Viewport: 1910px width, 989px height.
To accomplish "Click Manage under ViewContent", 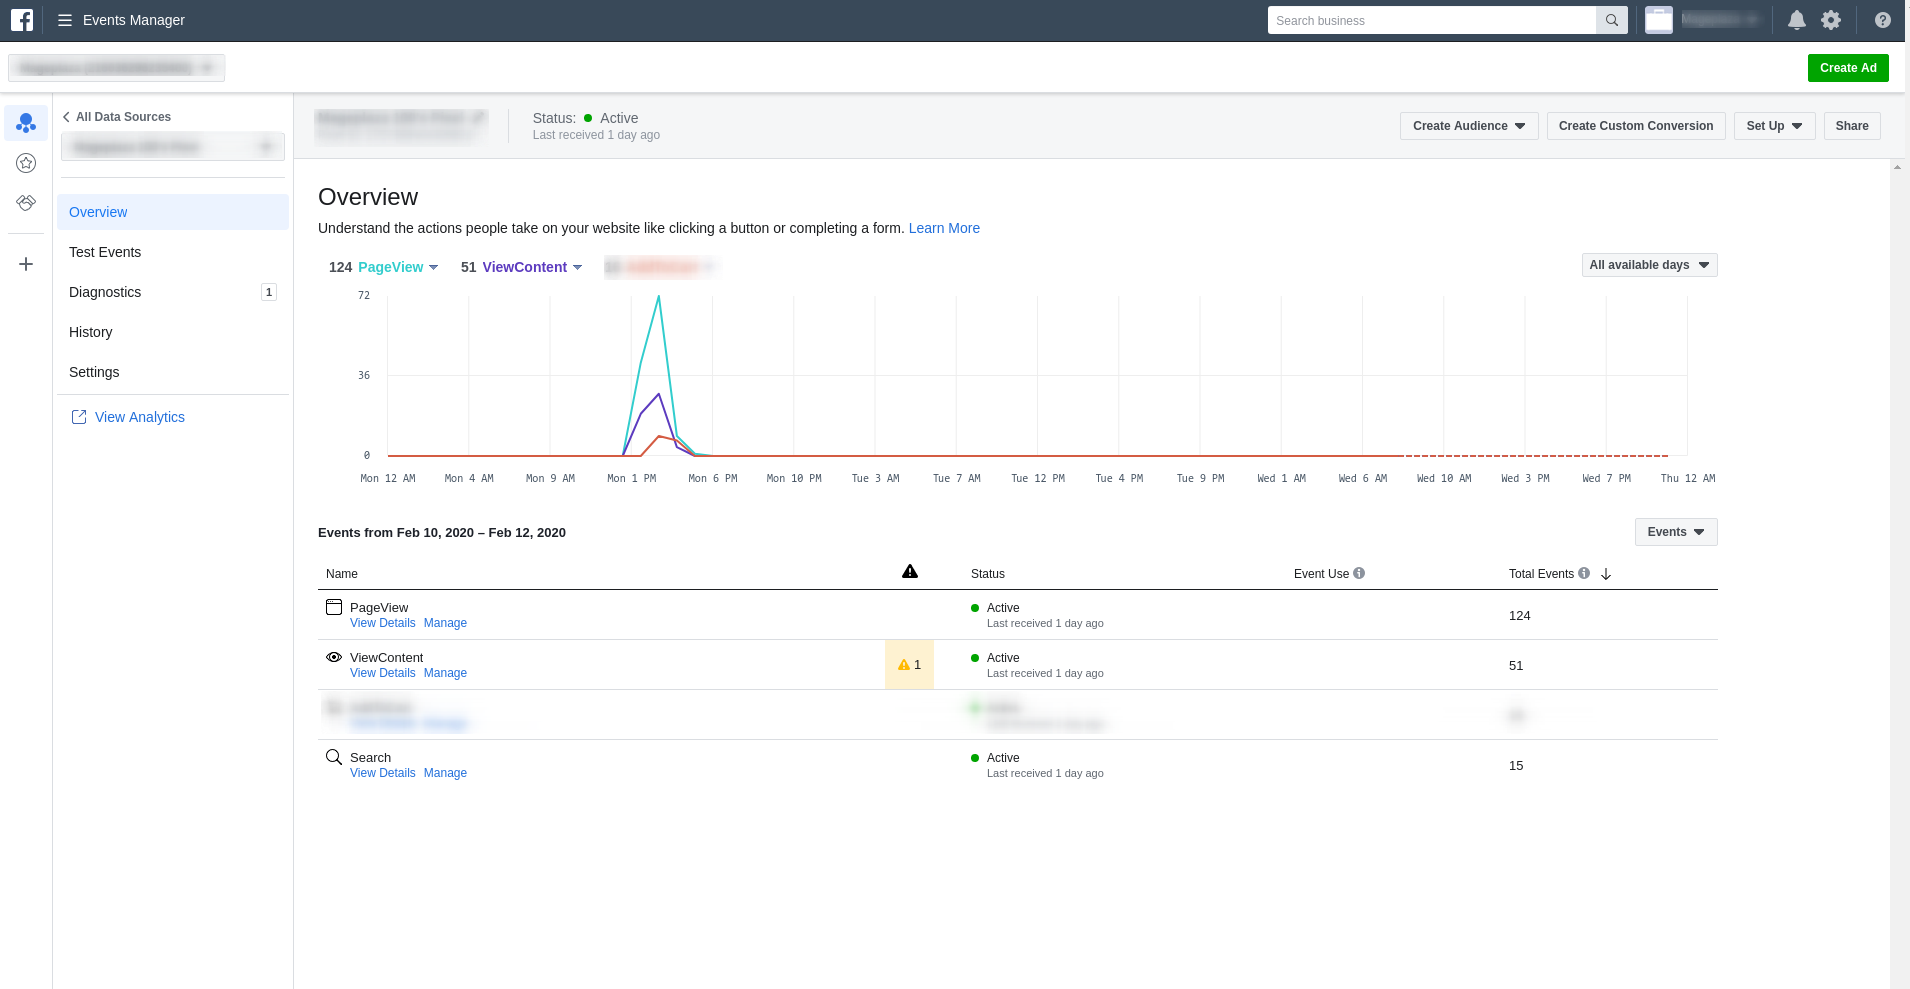I will point(445,673).
